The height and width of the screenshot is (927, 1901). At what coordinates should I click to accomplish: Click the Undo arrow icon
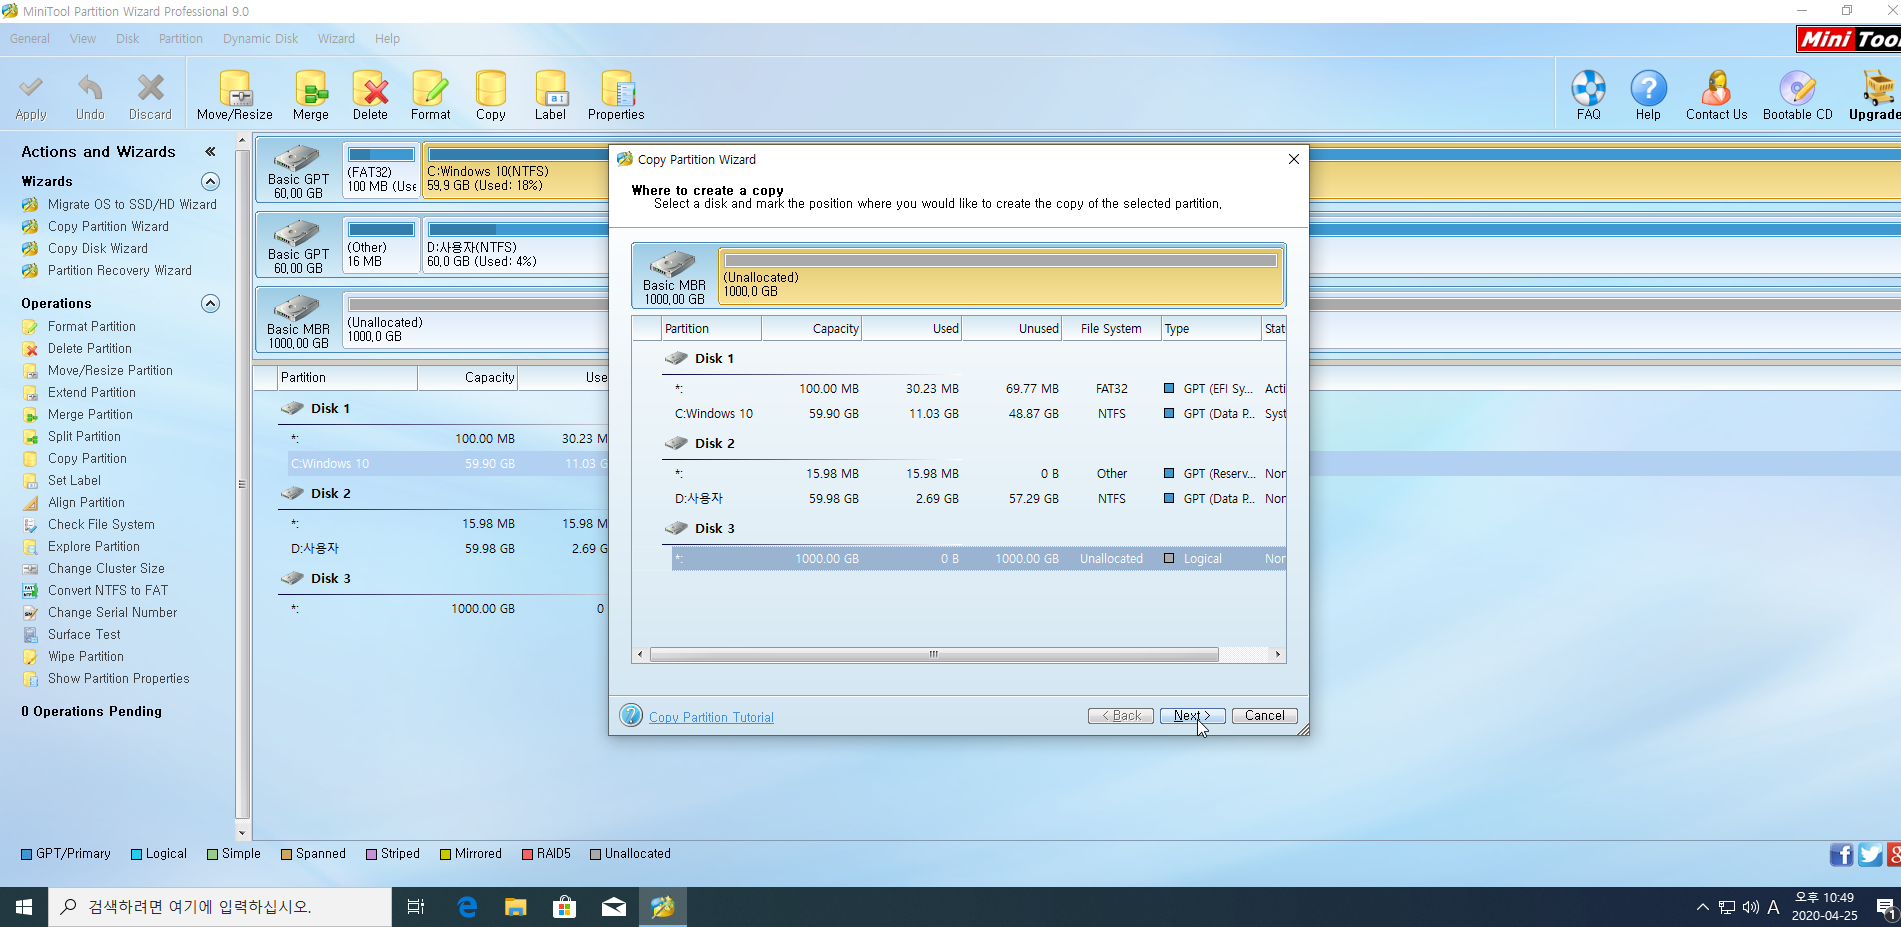90,88
